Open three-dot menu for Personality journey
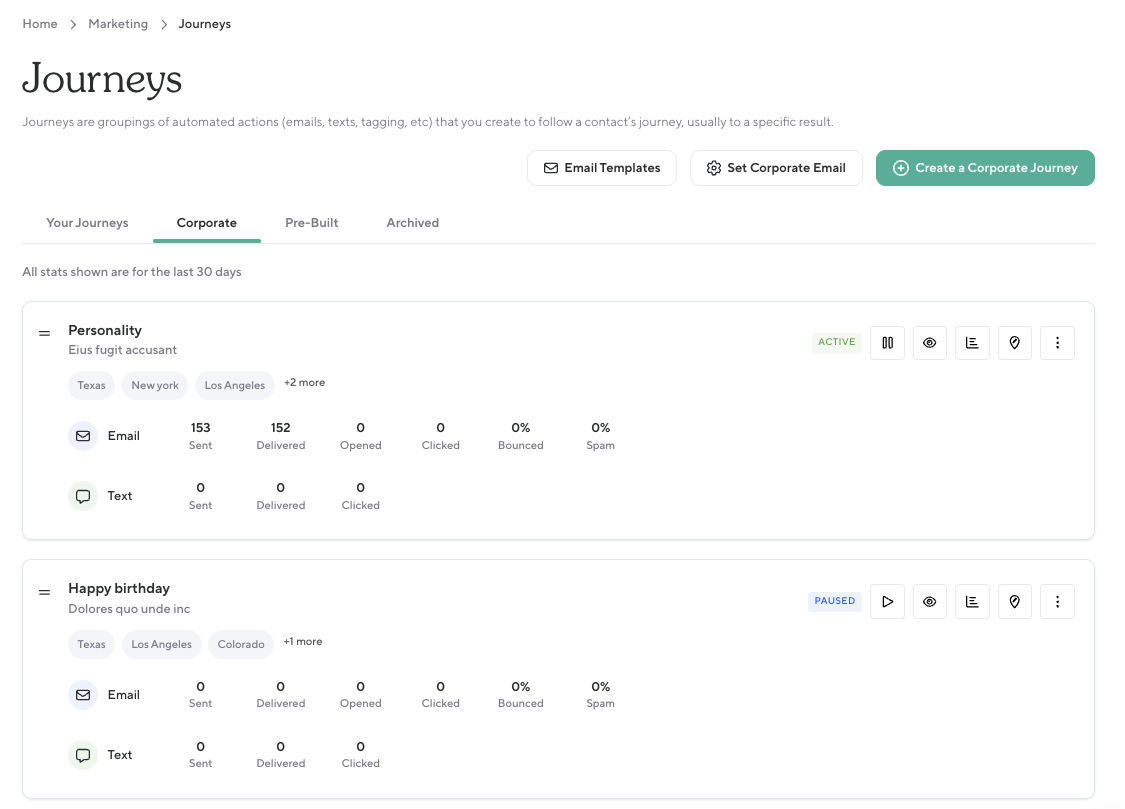The image size is (1125, 809). tap(1057, 343)
